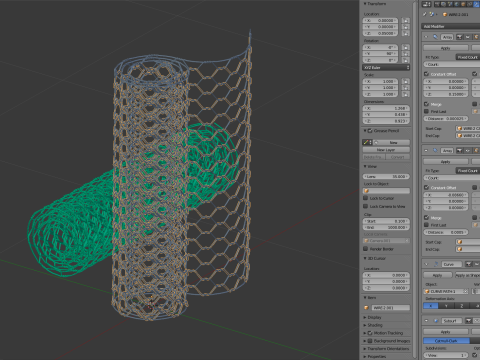Switch to Scene properties tab icon
Image resolution: width=480 pixels, height=360 pixels.
point(450,4)
